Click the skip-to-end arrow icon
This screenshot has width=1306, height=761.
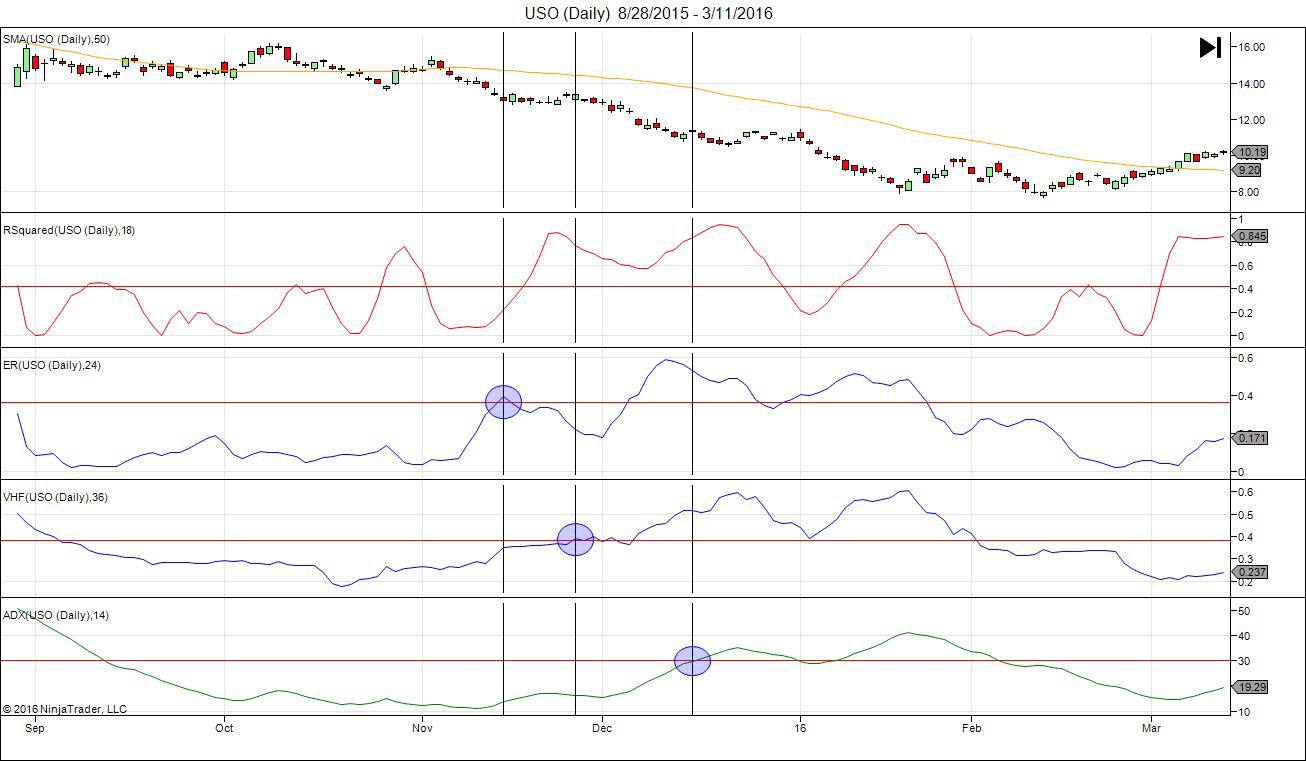[1210, 47]
